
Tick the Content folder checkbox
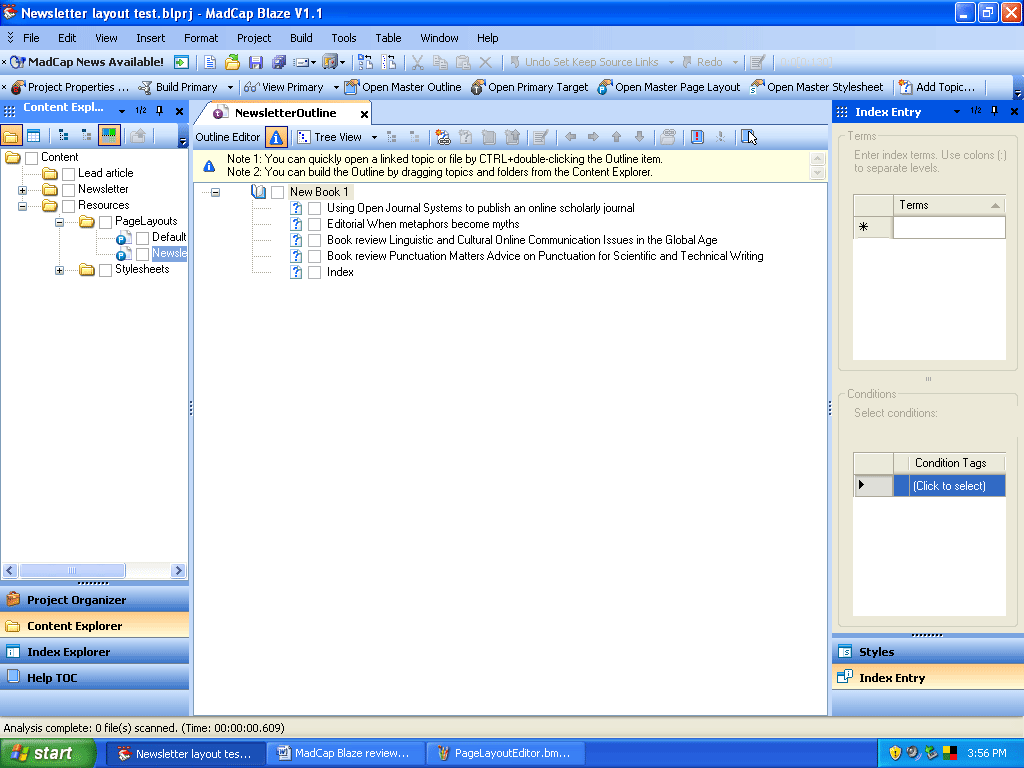click(31, 158)
